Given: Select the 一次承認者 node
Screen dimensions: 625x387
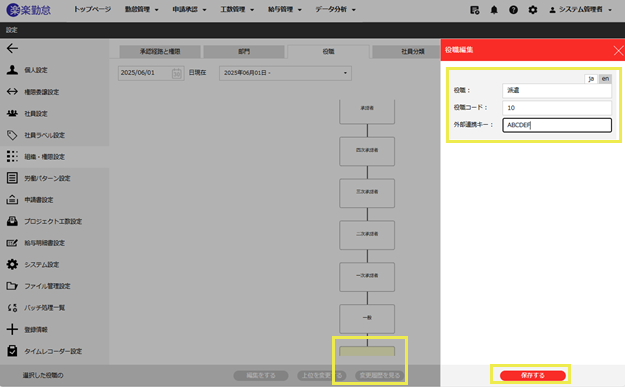Looking at the screenshot, I should 367,277.
